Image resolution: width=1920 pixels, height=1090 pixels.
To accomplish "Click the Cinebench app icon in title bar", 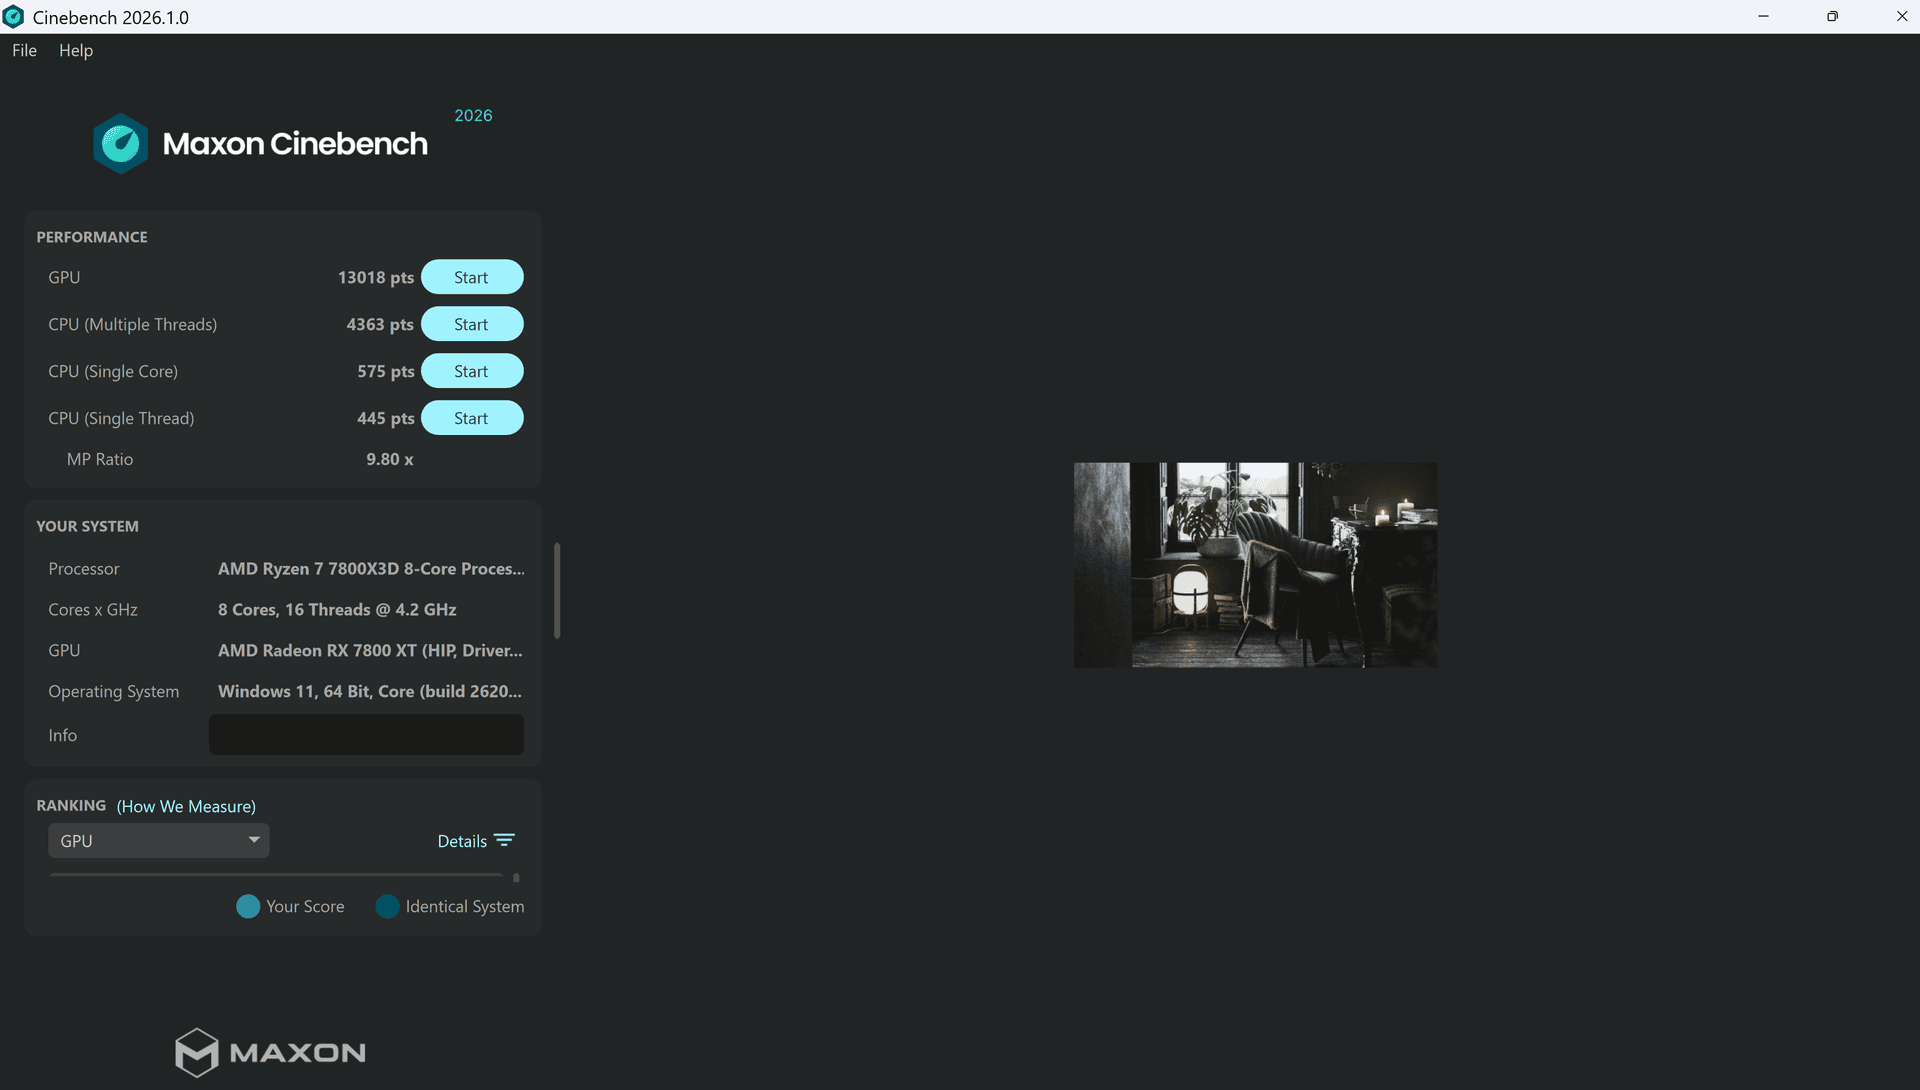I will [13, 17].
